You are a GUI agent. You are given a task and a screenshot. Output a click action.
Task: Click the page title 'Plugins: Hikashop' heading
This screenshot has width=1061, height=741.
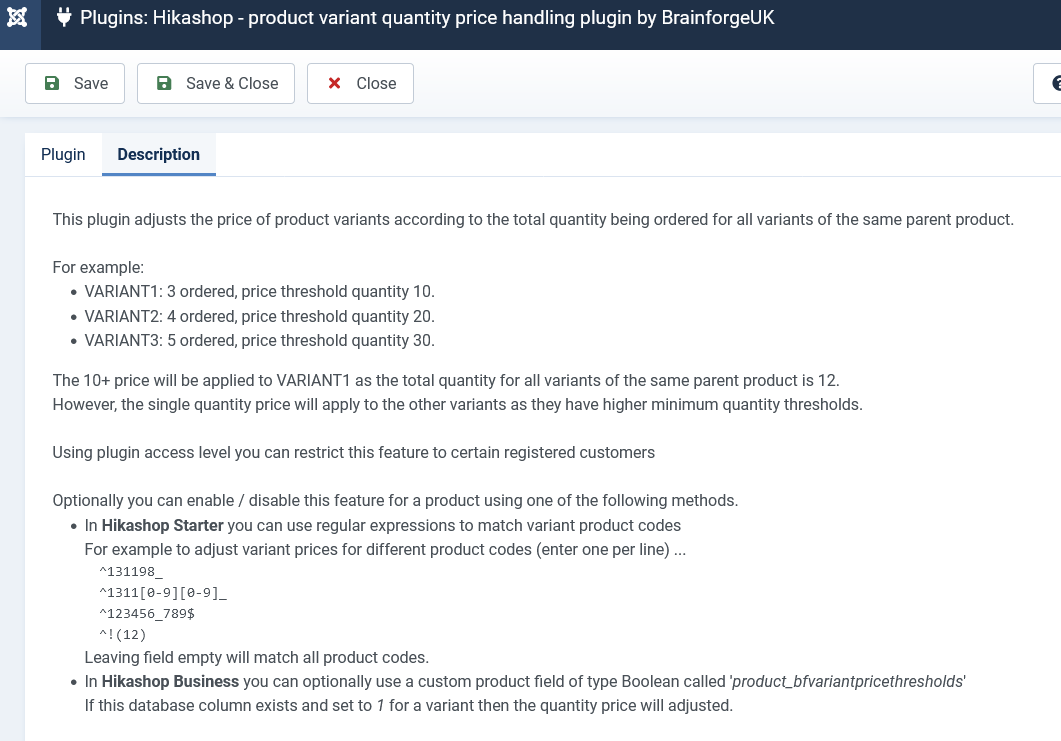(x=427, y=18)
